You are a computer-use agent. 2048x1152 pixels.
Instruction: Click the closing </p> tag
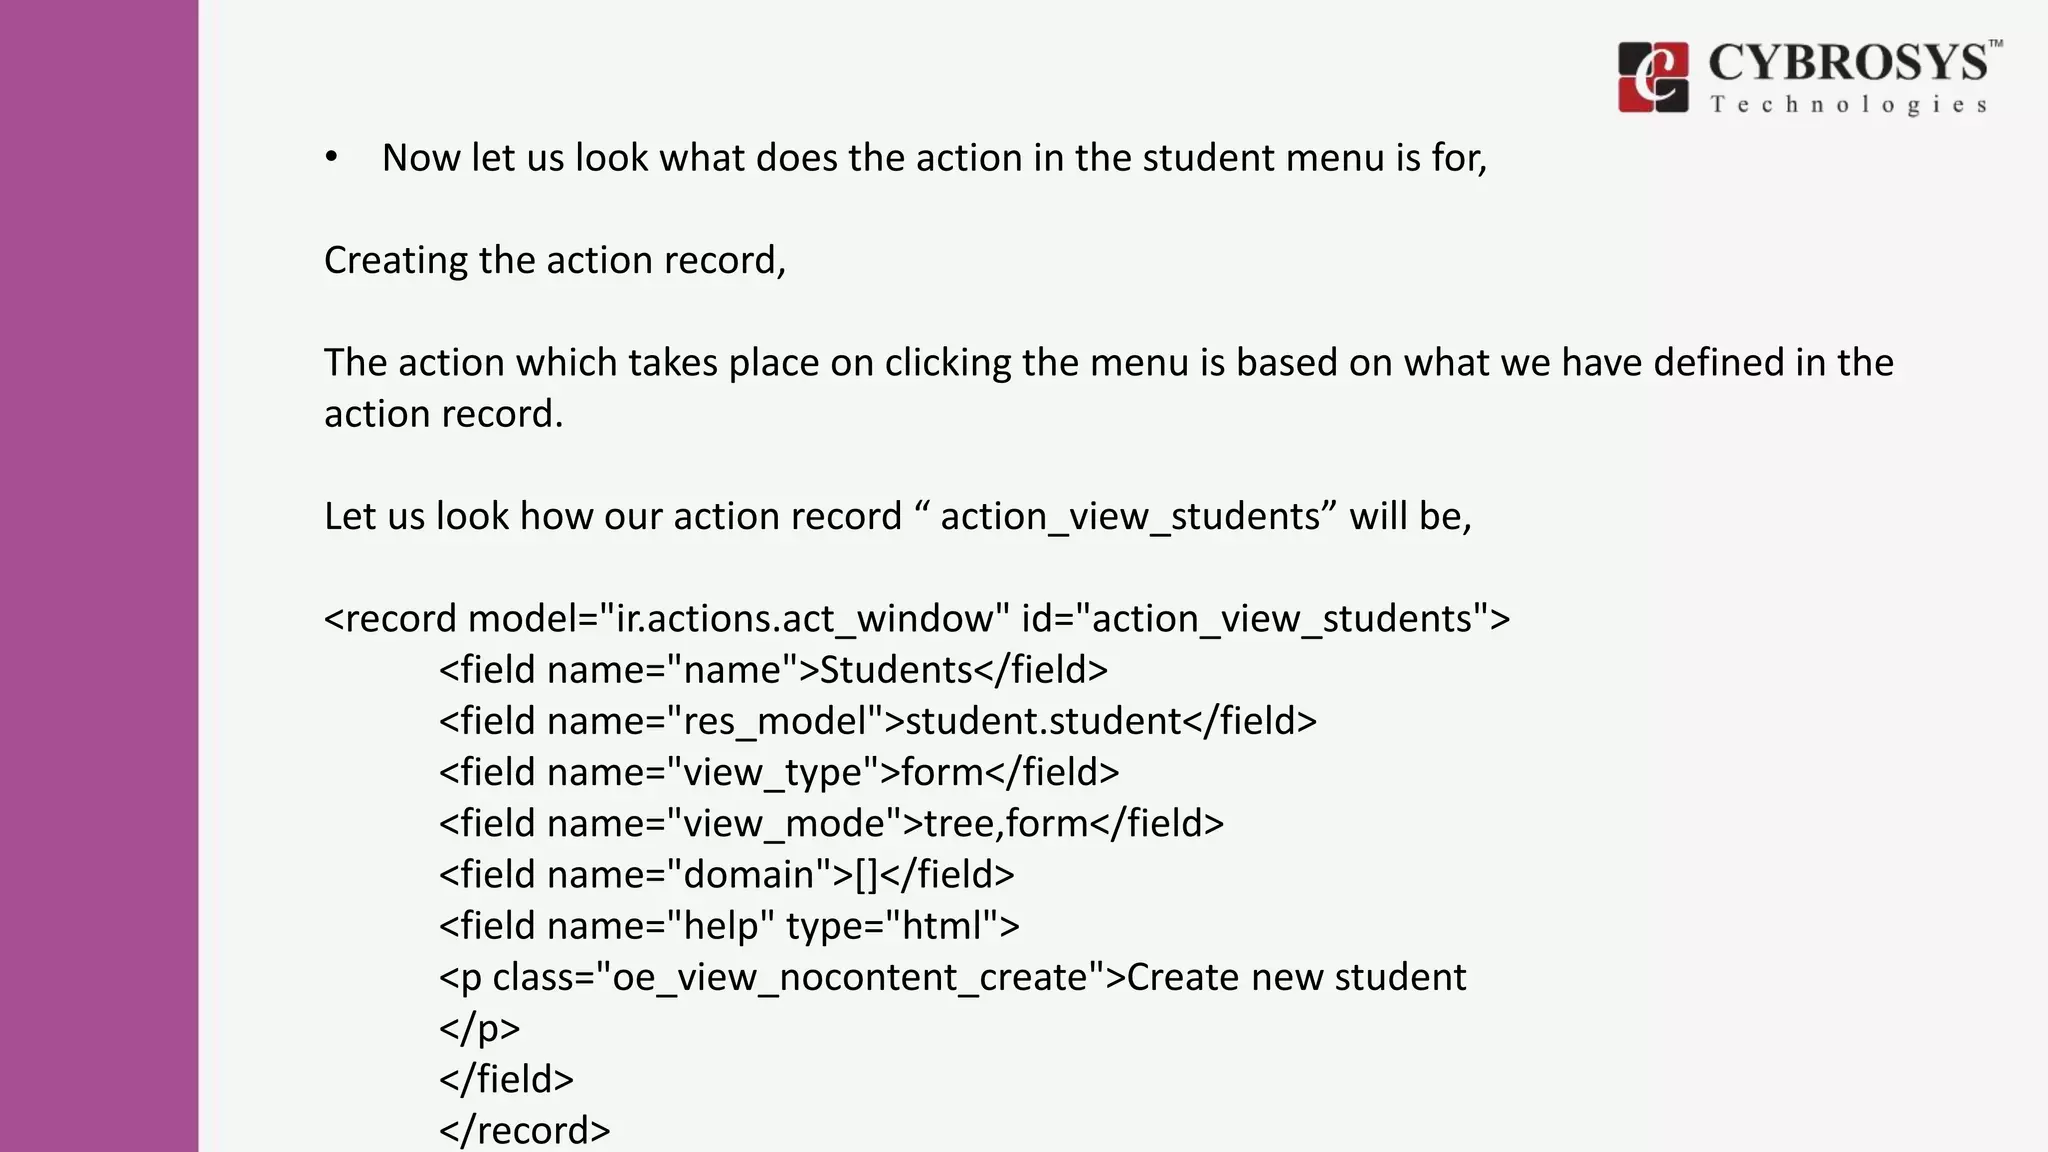tap(479, 1028)
